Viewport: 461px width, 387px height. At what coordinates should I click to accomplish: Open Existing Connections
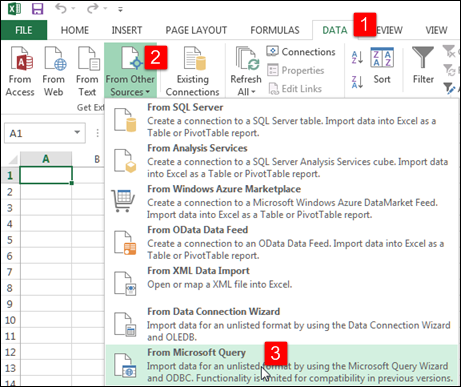(193, 71)
